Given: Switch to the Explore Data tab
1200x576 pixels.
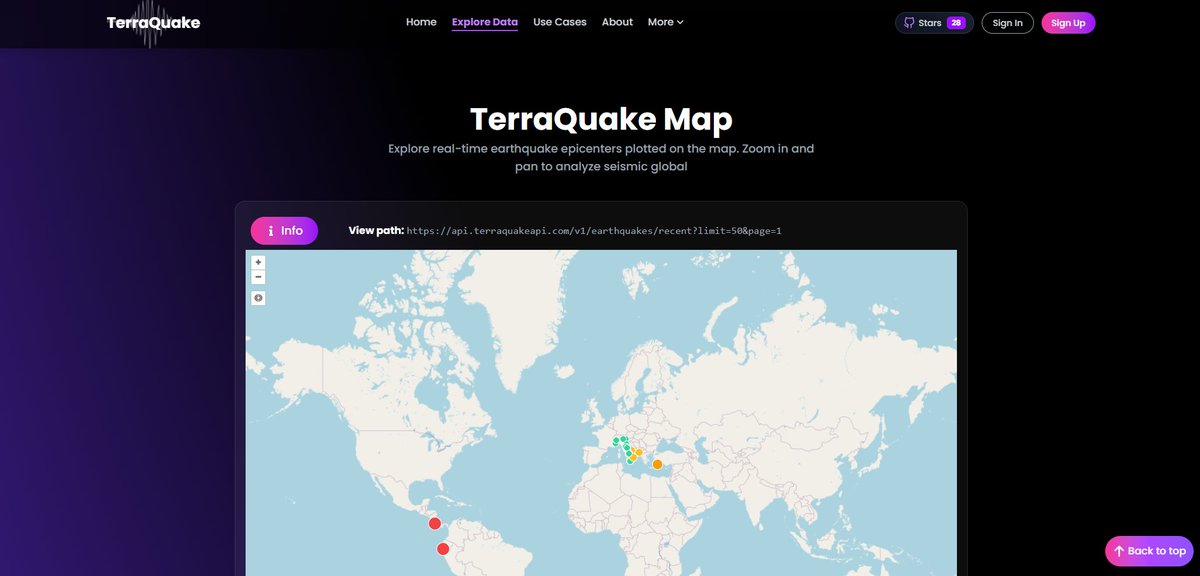Looking at the screenshot, I should [x=484, y=21].
